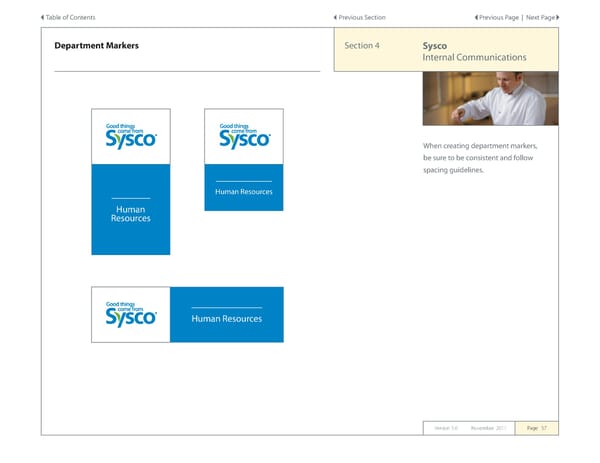Click Human Resources label in the horizontal marker
The width and height of the screenshot is (600, 463).
(226, 318)
